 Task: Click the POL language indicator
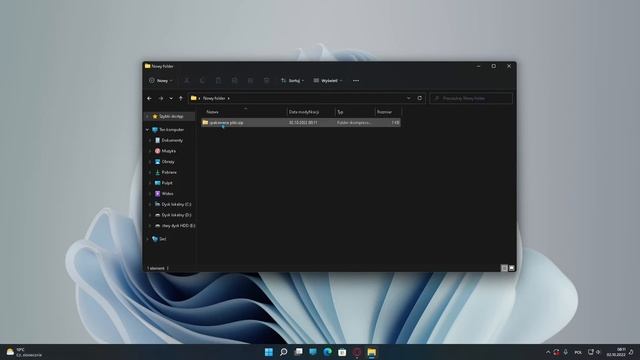(578, 352)
